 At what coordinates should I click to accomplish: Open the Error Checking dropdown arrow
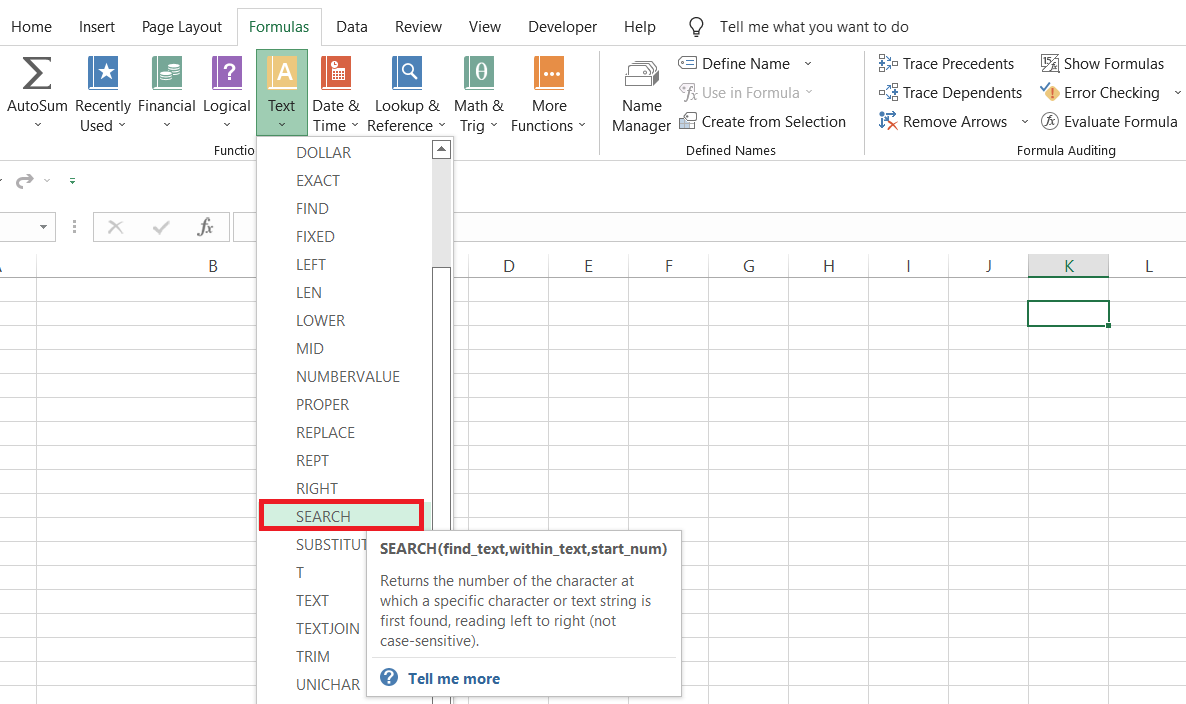click(x=1175, y=93)
